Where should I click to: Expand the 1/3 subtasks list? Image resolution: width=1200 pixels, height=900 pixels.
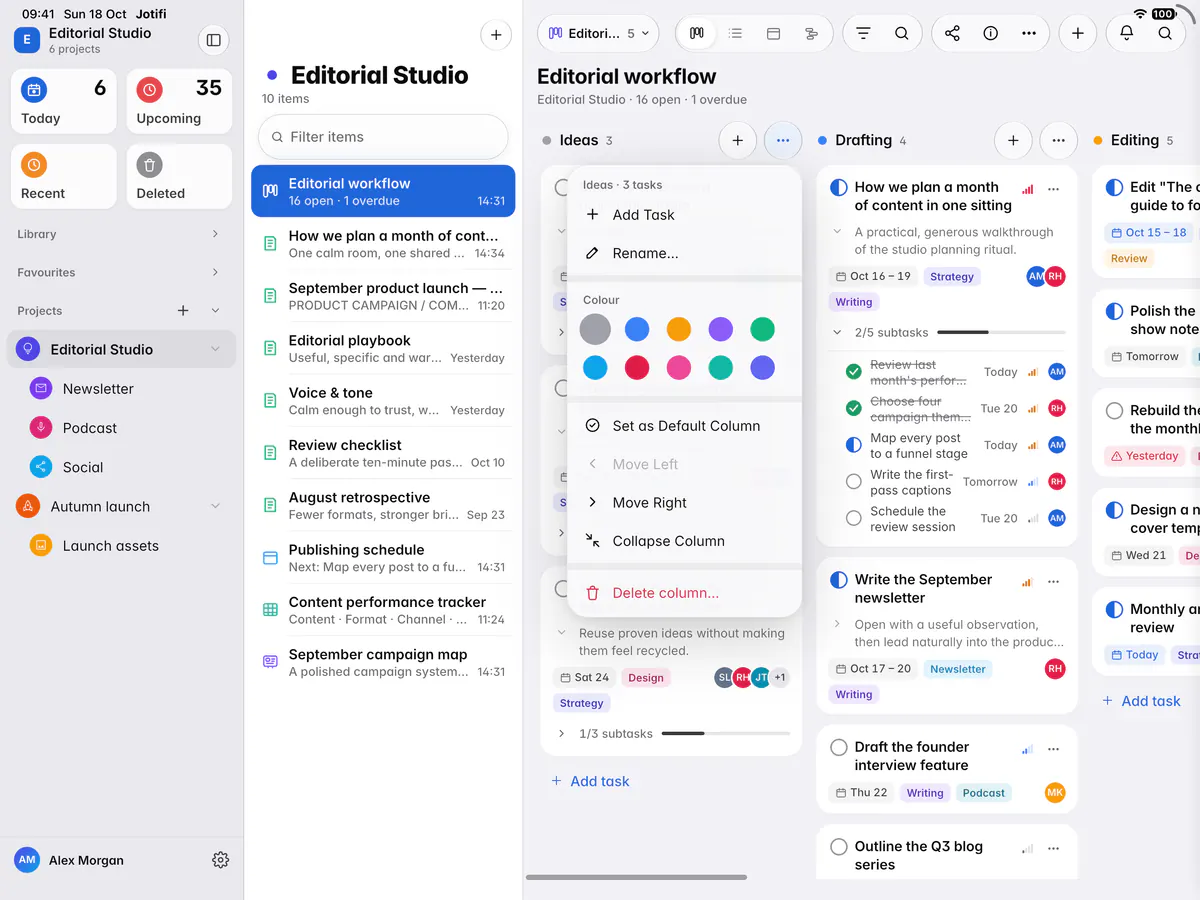click(x=561, y=734)
